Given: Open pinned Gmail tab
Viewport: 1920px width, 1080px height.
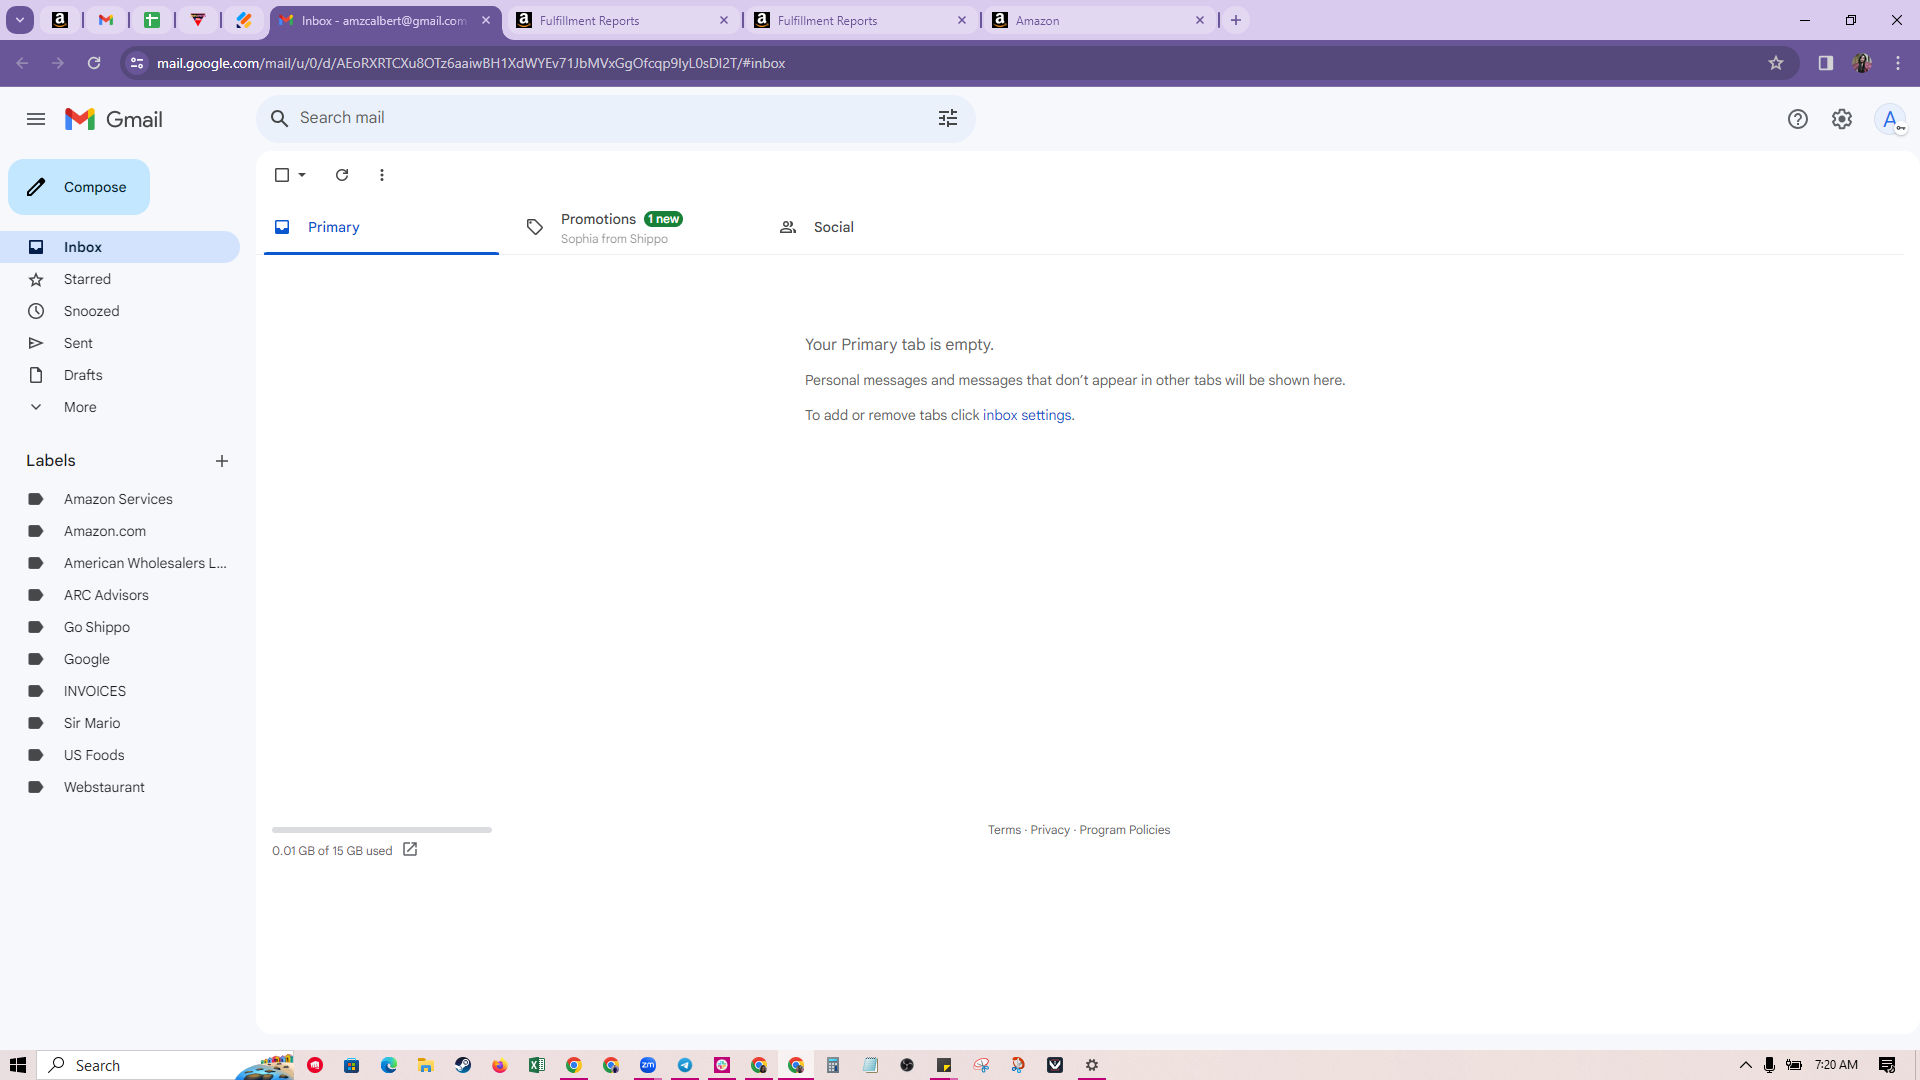Looking at the screenshot, I should tap(106, 20).
